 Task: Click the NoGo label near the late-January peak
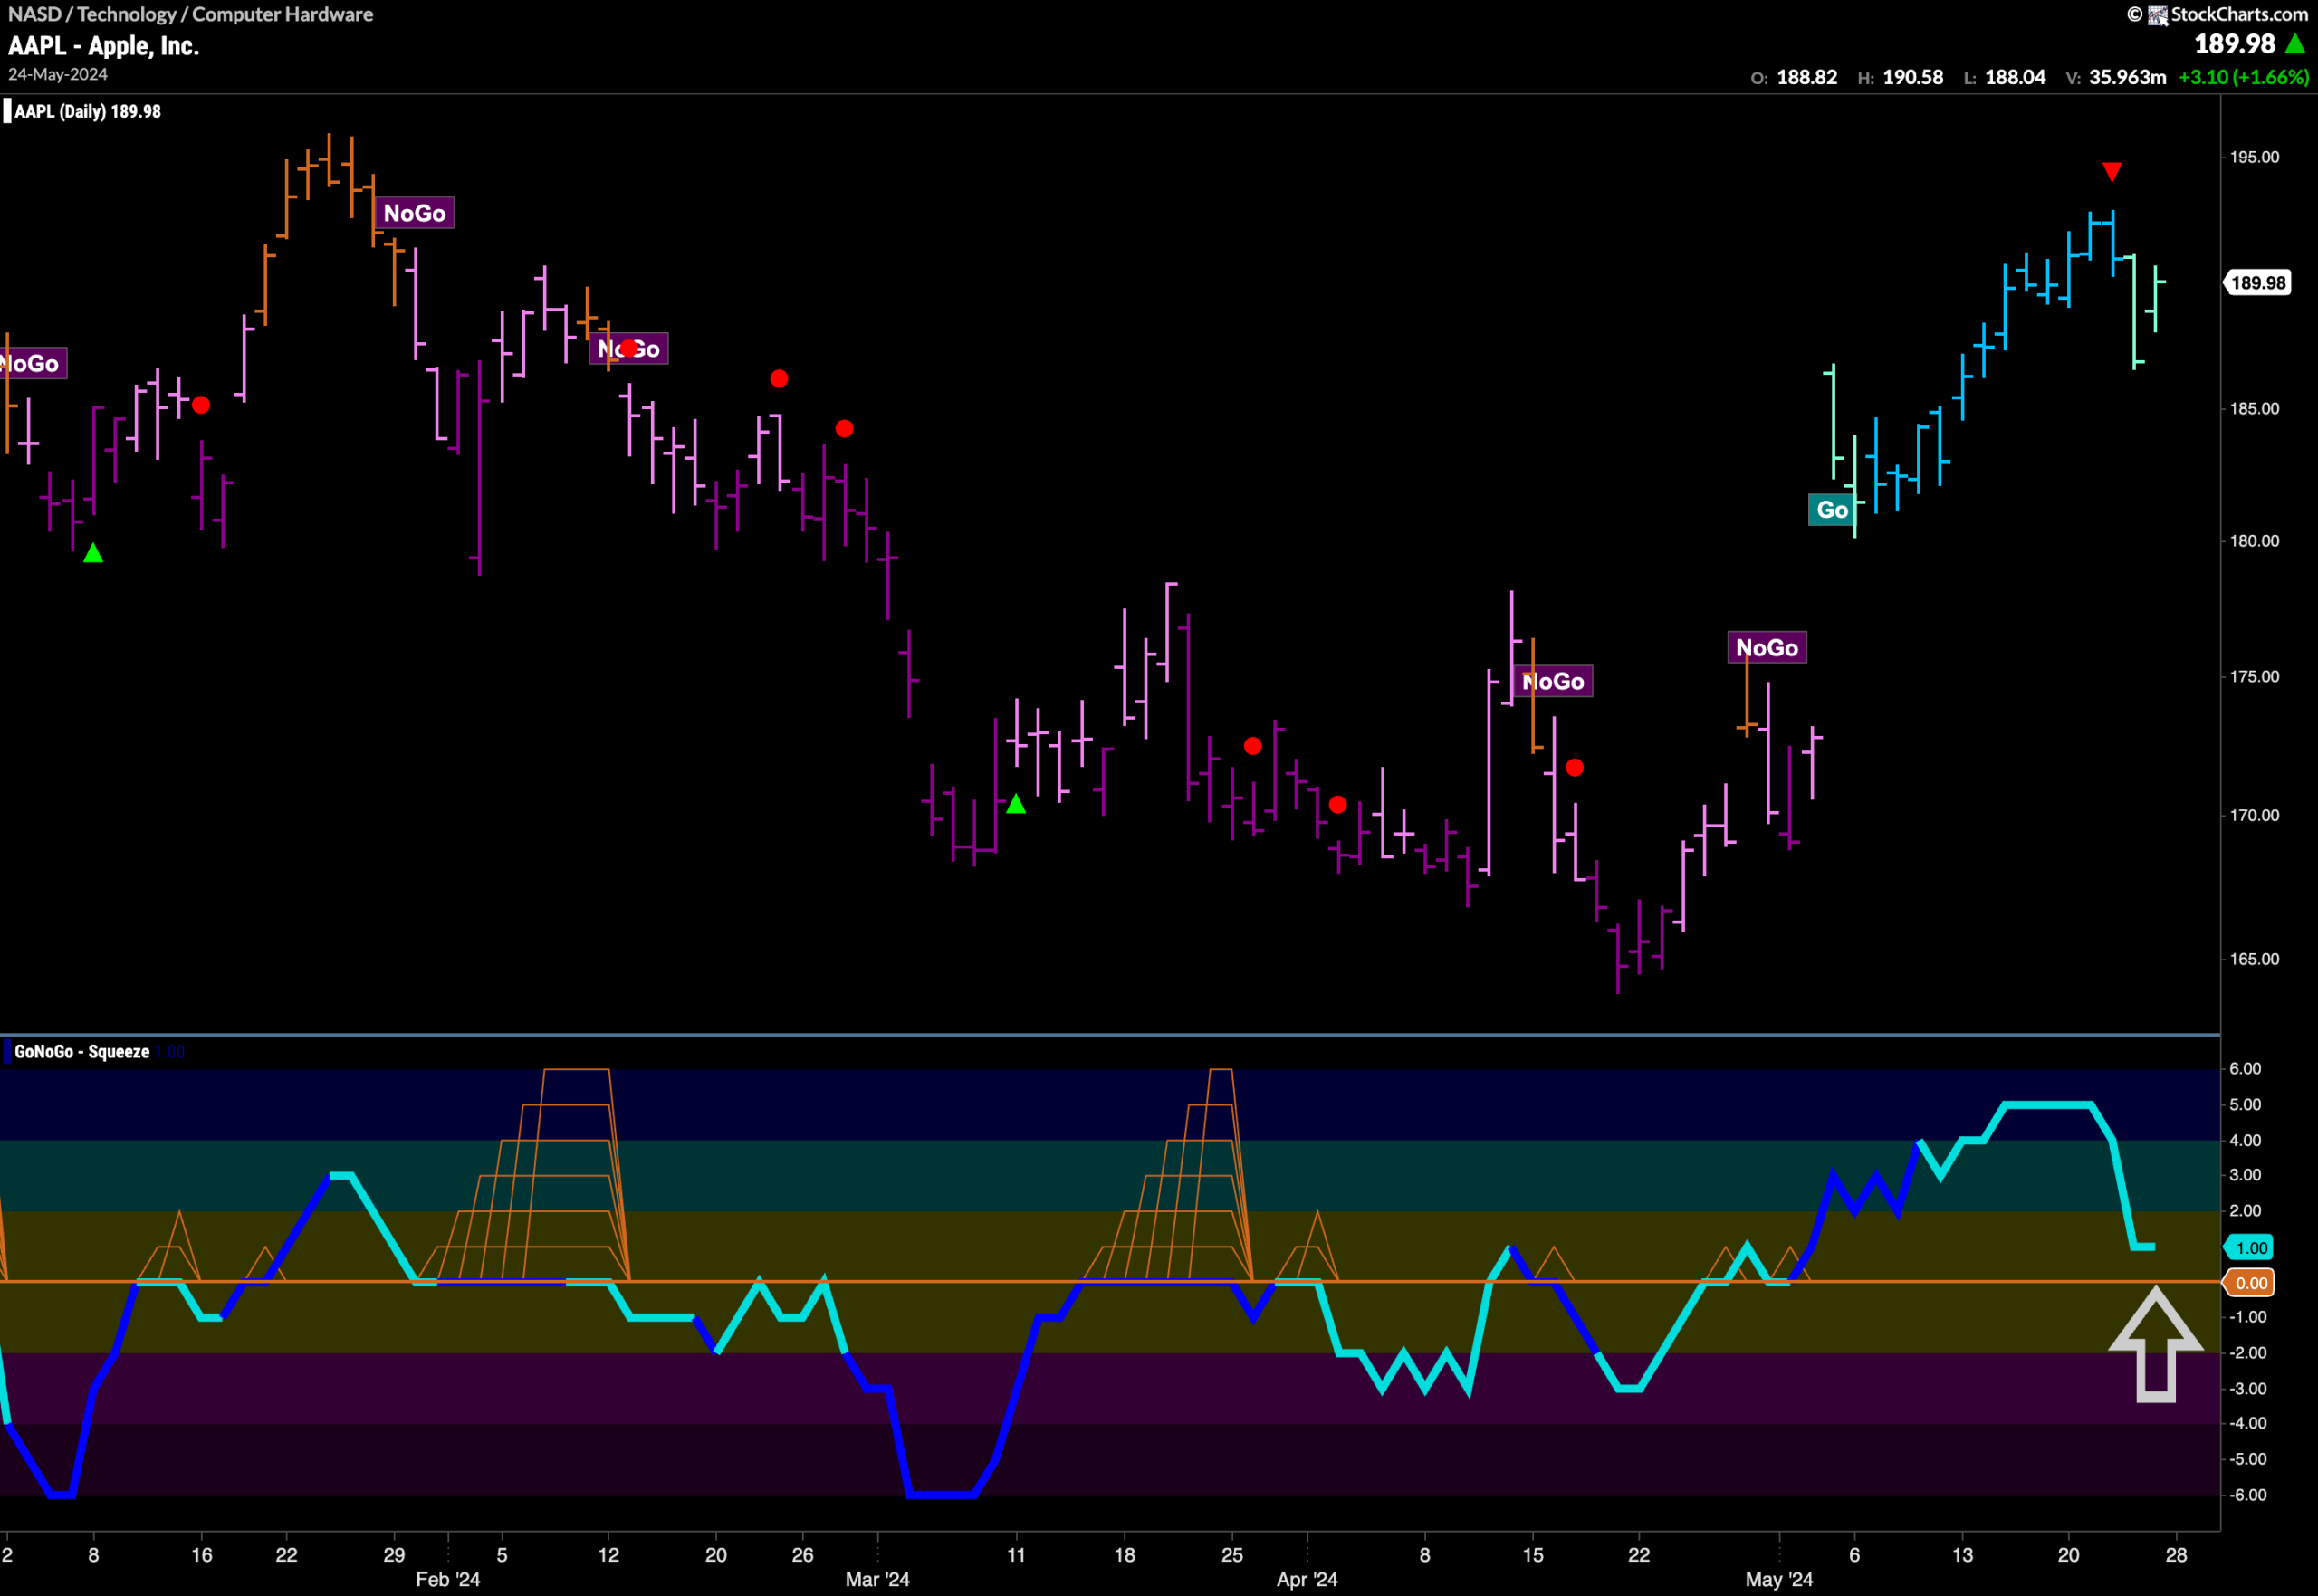point(415,213)
